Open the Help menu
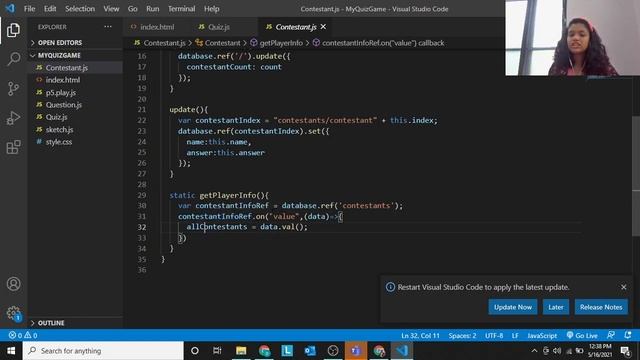 pyautogui.click(x=211, y=9)
